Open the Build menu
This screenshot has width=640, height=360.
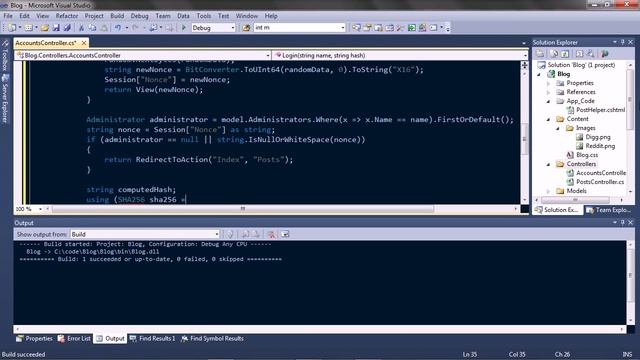click(117, 16)
